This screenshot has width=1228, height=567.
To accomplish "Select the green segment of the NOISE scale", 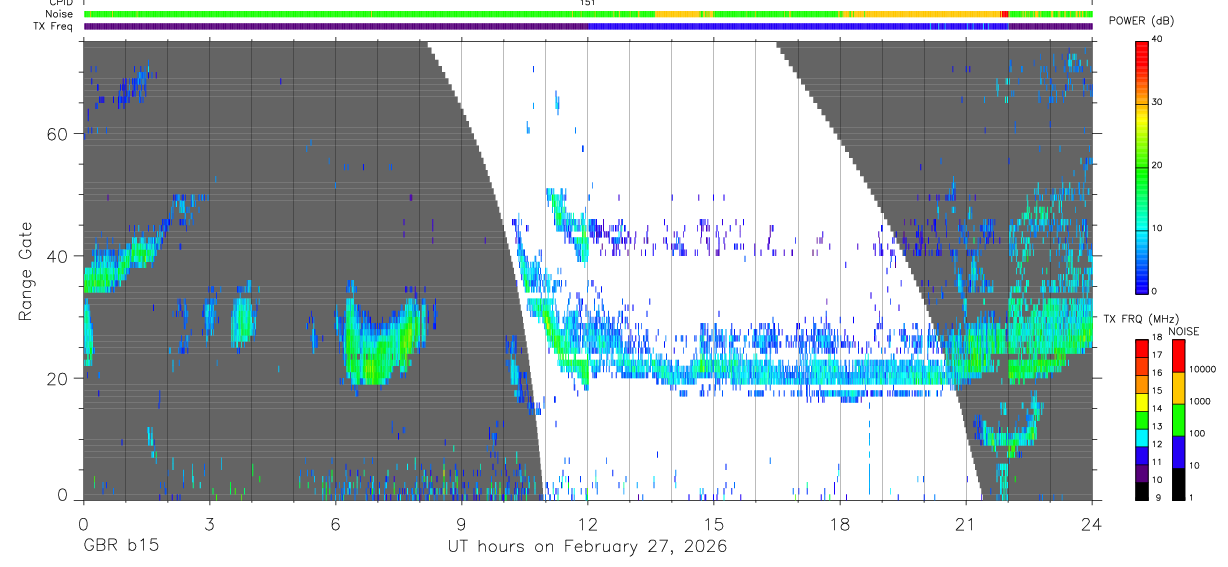I will (x=1178, y=420).
